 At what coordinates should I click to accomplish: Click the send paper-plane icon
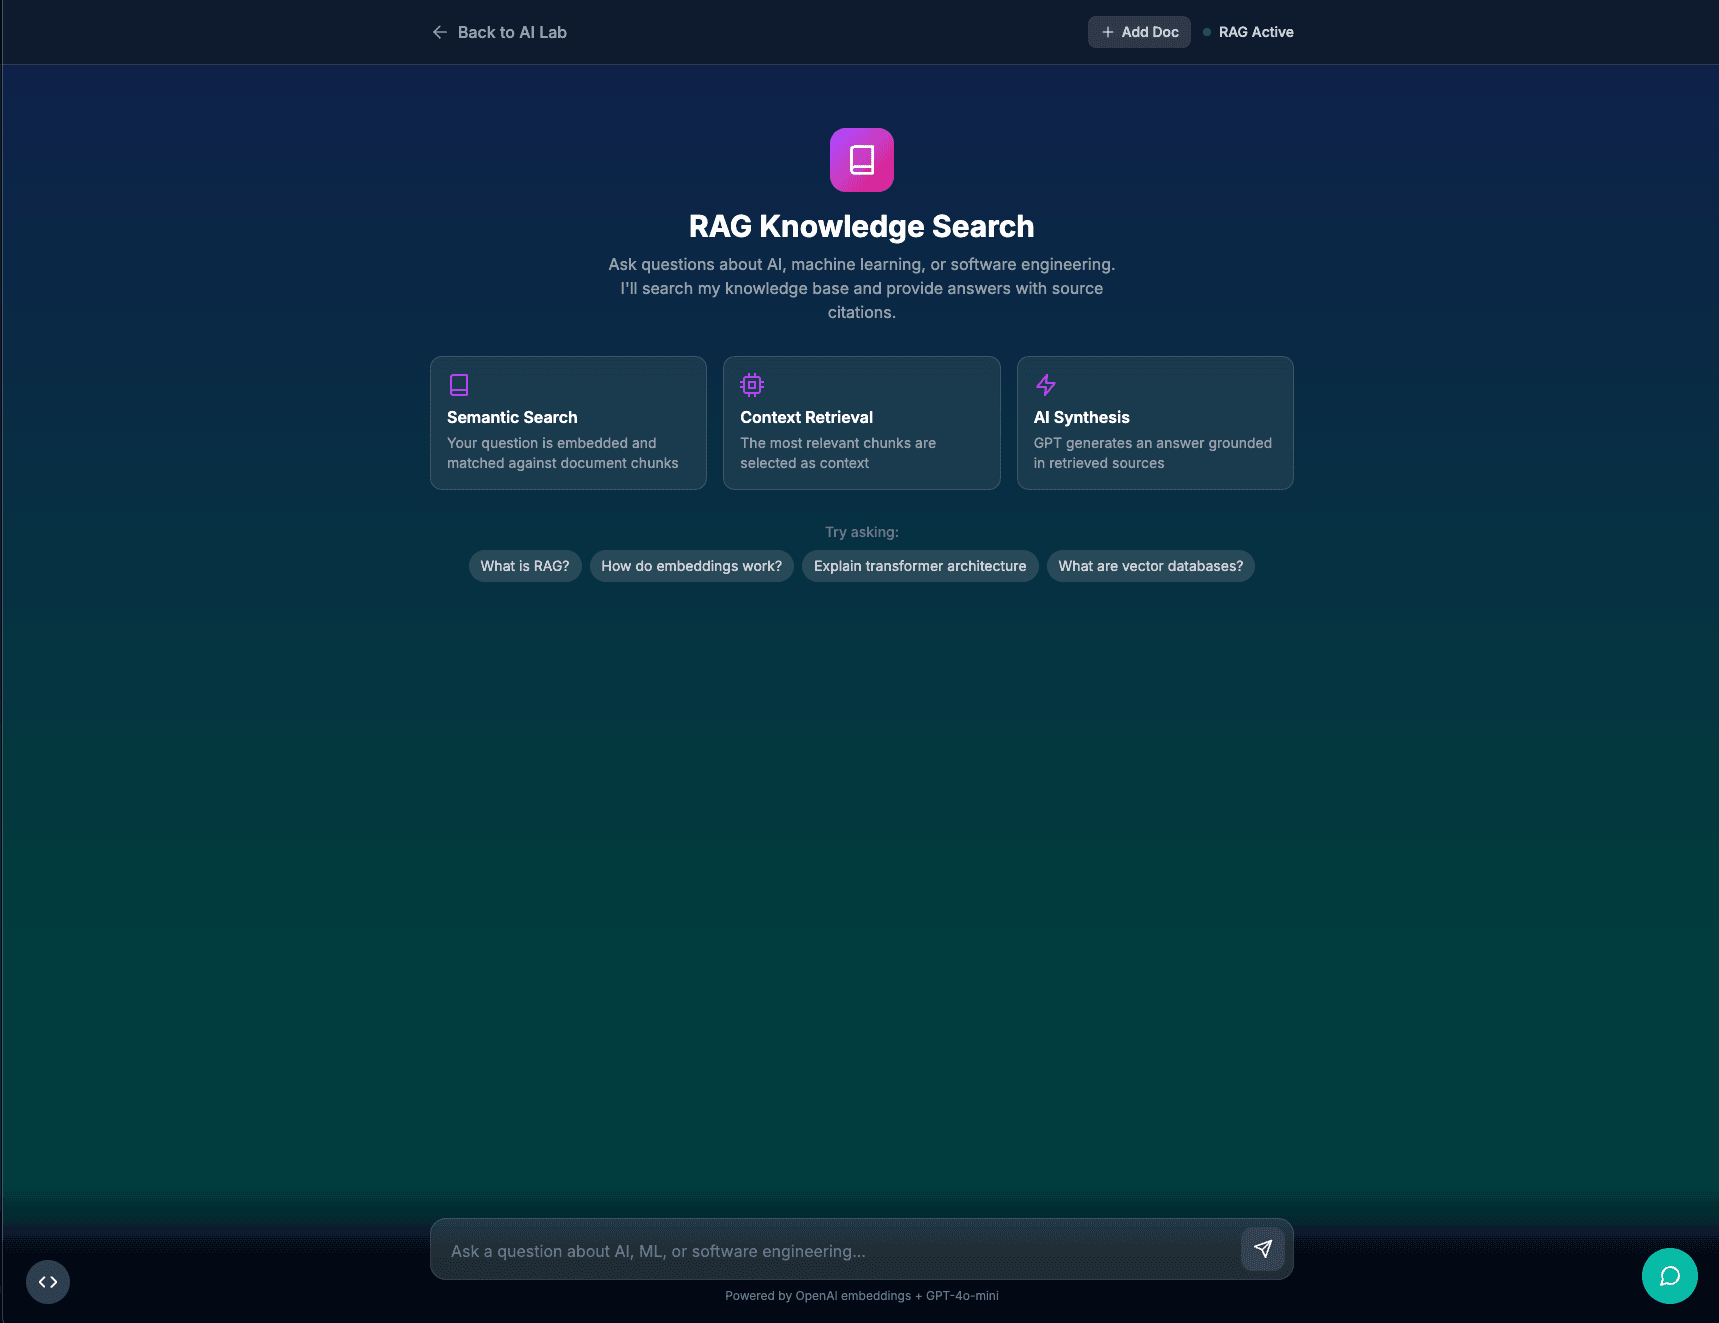click(x=1263, y=1249)
